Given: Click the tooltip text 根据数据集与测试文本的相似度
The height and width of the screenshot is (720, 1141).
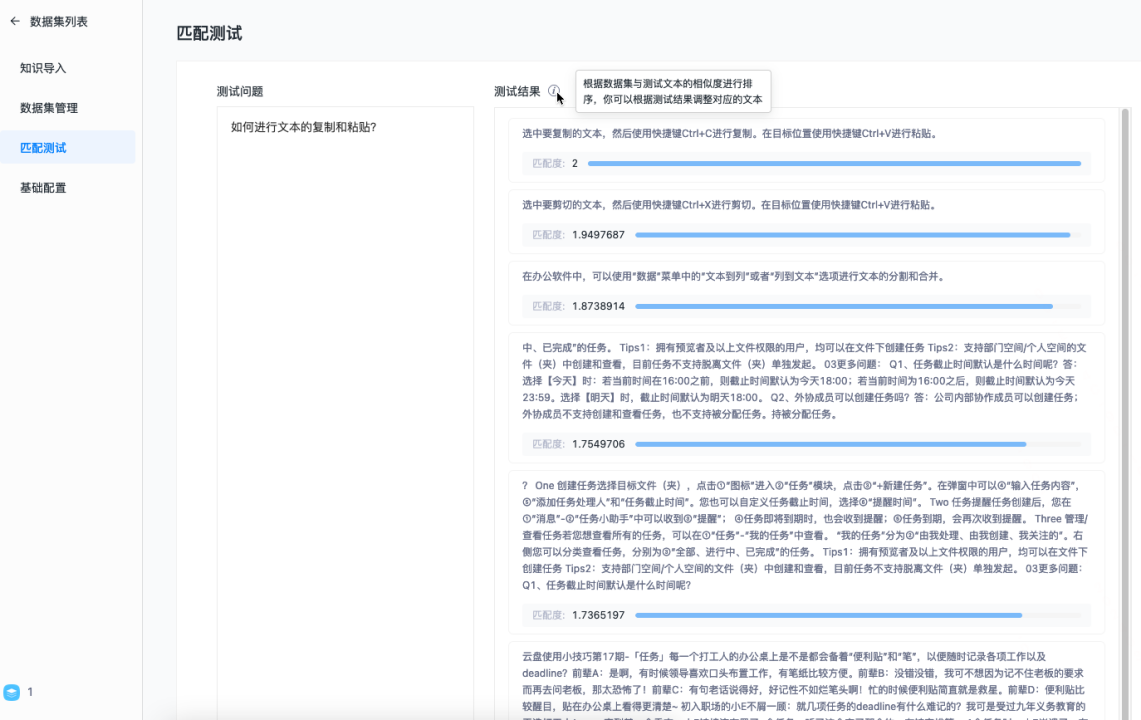Looking at the screenshot, I should [x=672, y=92].
